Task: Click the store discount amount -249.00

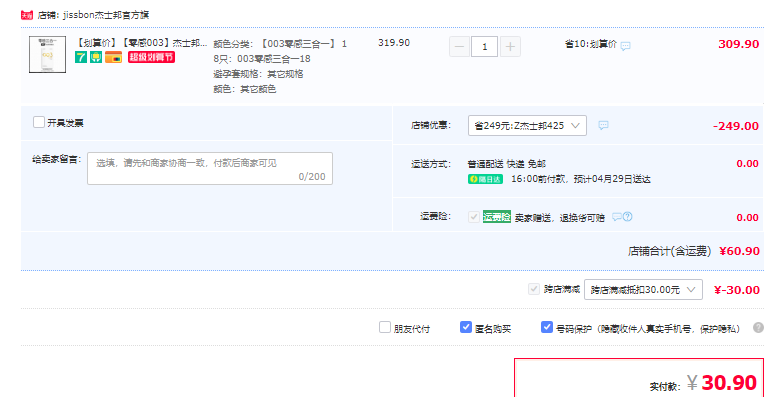Action: 736,126
